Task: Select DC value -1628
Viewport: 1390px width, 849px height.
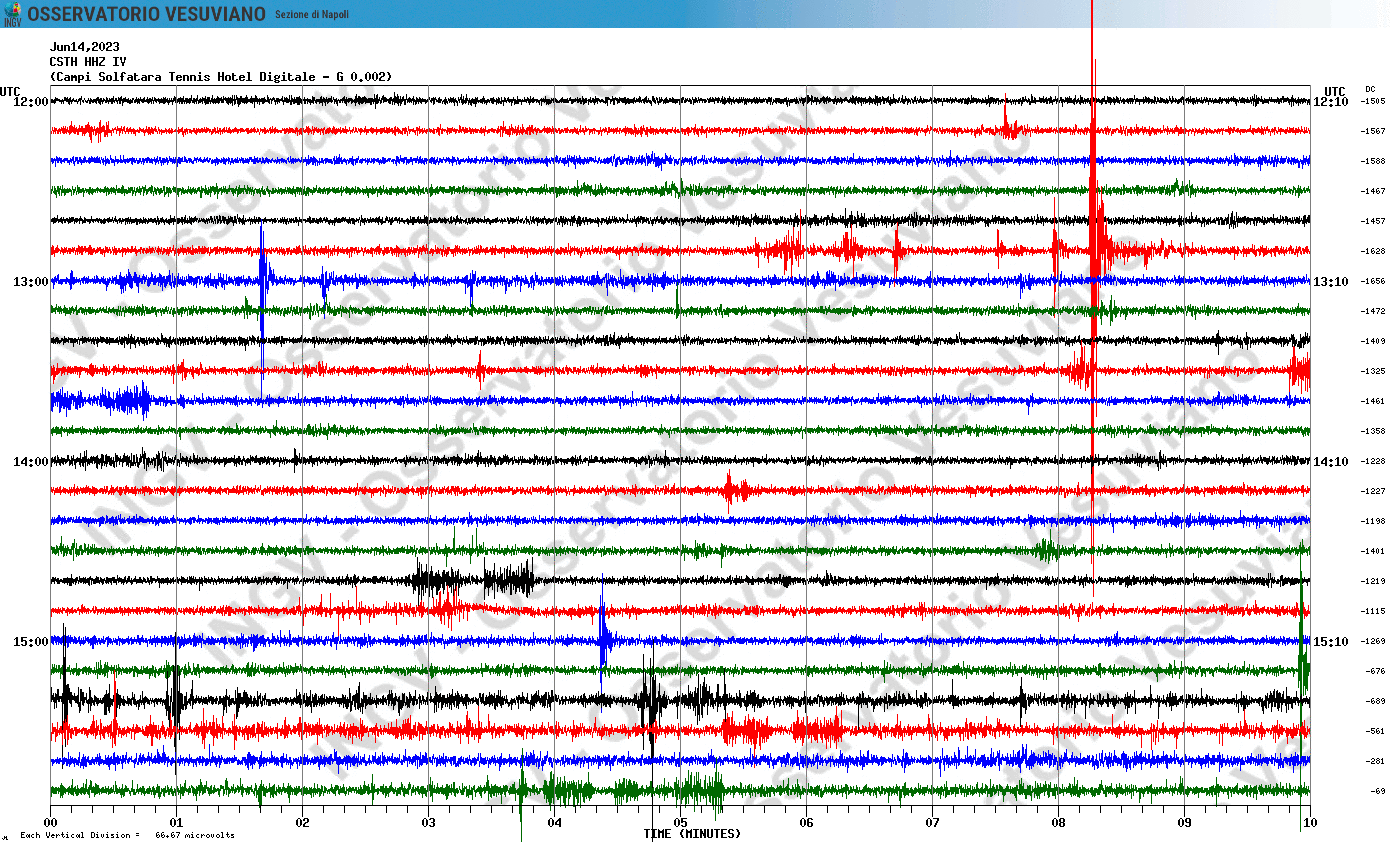Action: pyautogui.click(x=1372, y=251)
